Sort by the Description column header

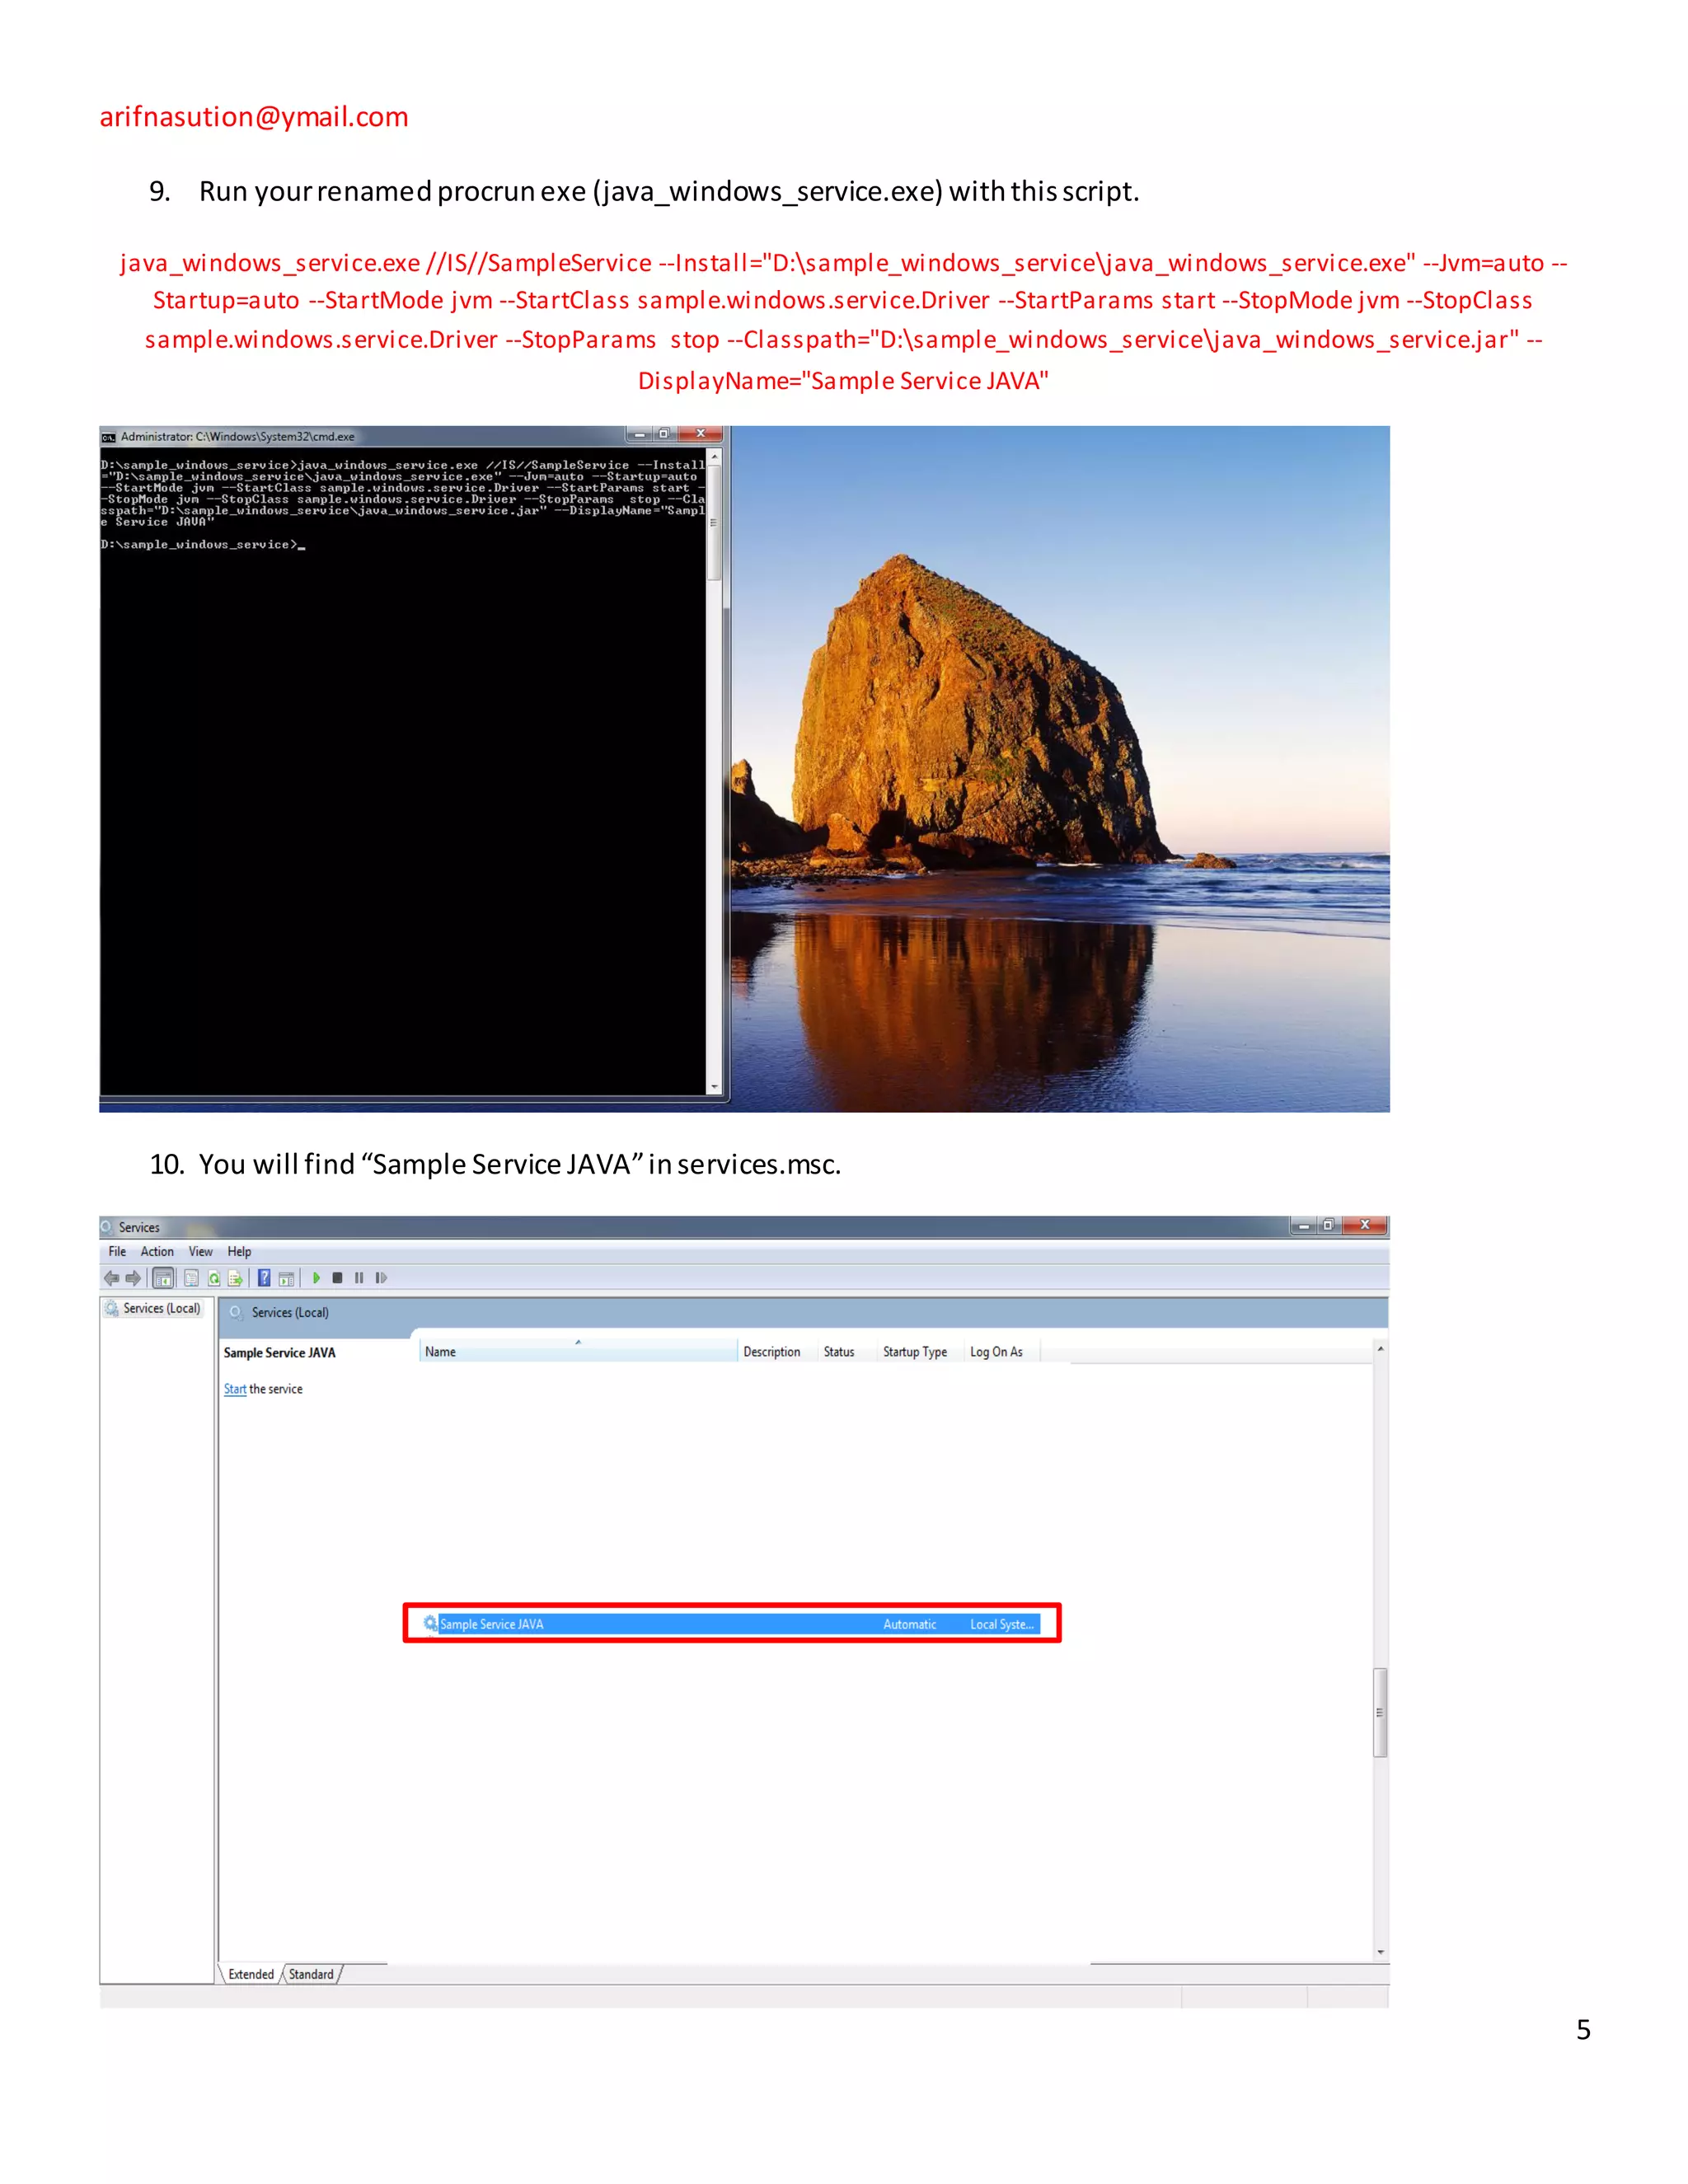[777, 1351]
